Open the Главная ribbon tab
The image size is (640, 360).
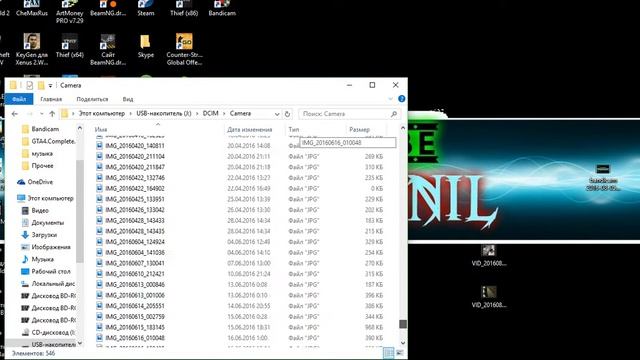(x=51, y=99)
